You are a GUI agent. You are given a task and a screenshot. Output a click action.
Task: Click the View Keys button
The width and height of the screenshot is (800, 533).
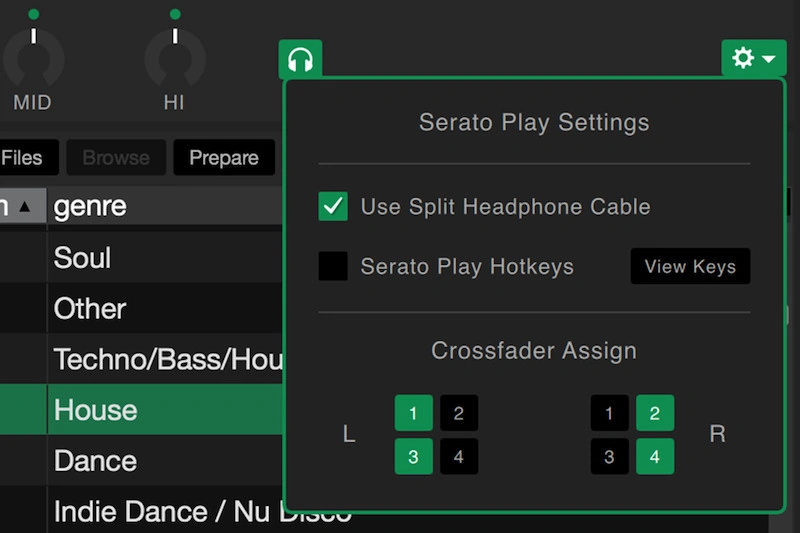pyautogui.click(x=690, y=266)
